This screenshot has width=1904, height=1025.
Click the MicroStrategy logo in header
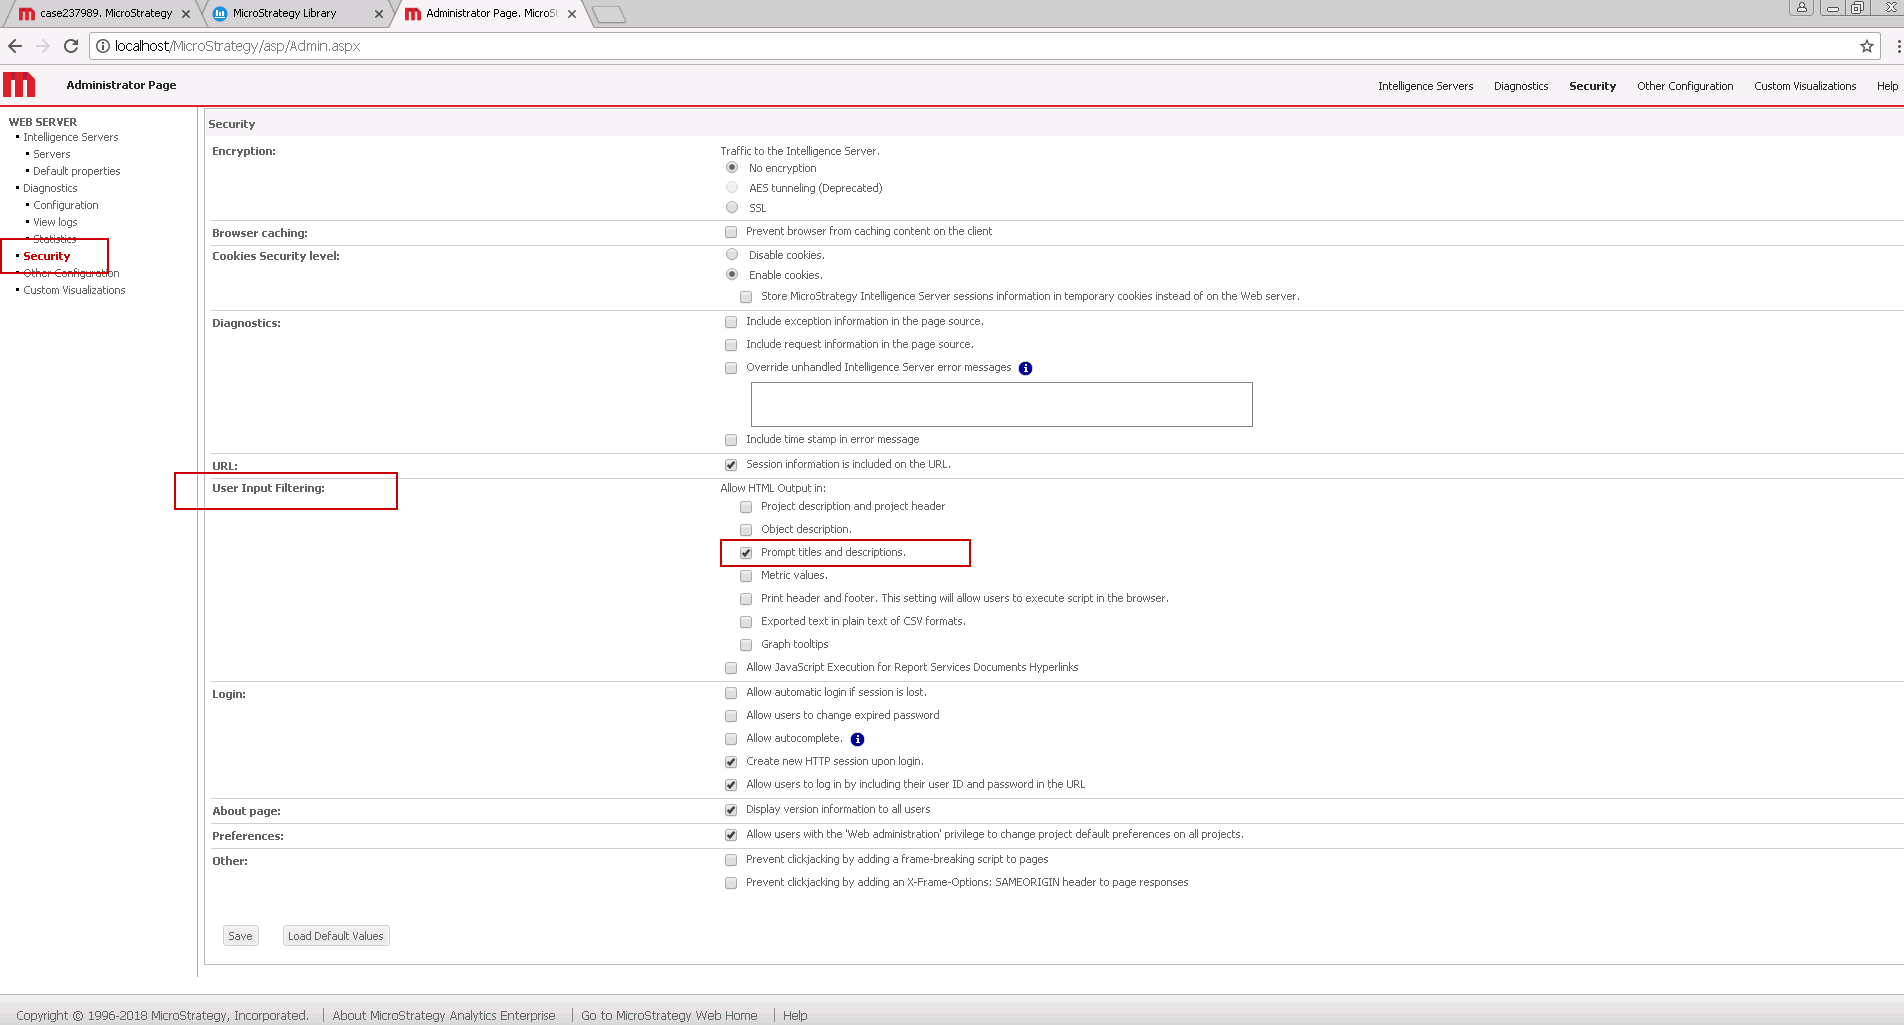(19, 85)
